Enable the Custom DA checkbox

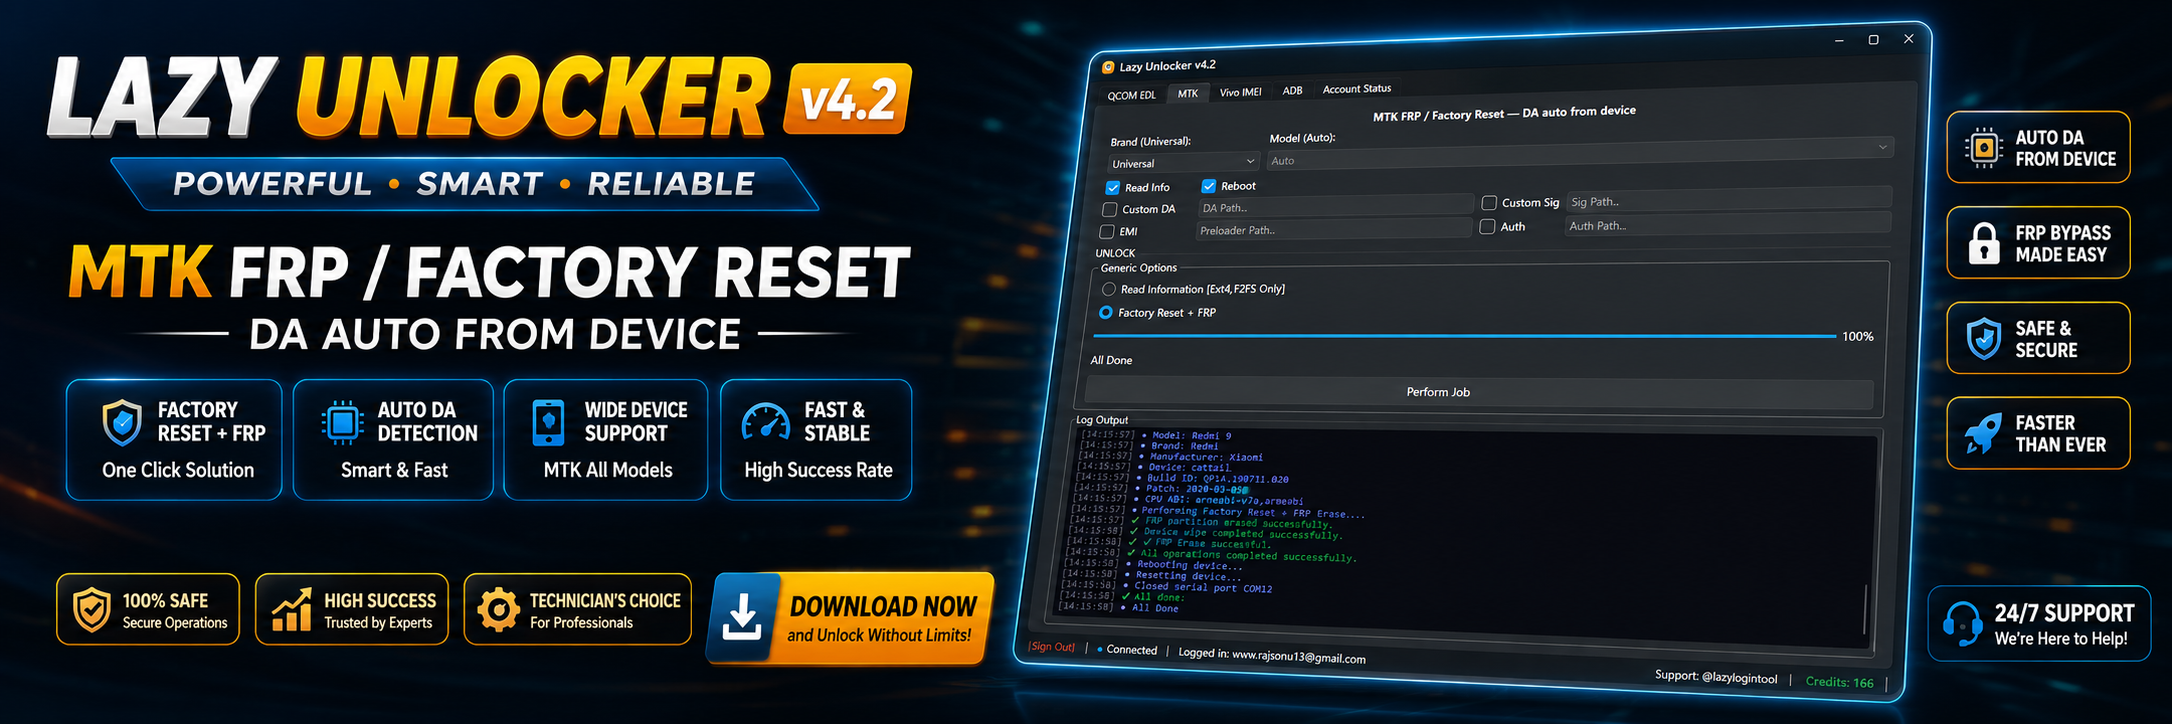(x=1109, y=209)
